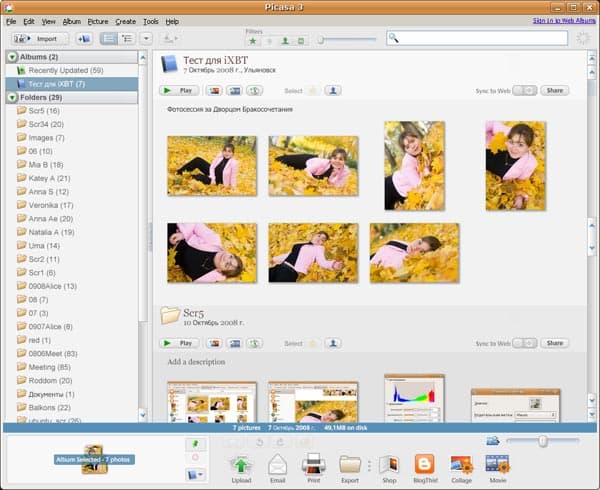Click the Movie icon in the bottom bar
600x490 pixels.
(x=497, y=469)
